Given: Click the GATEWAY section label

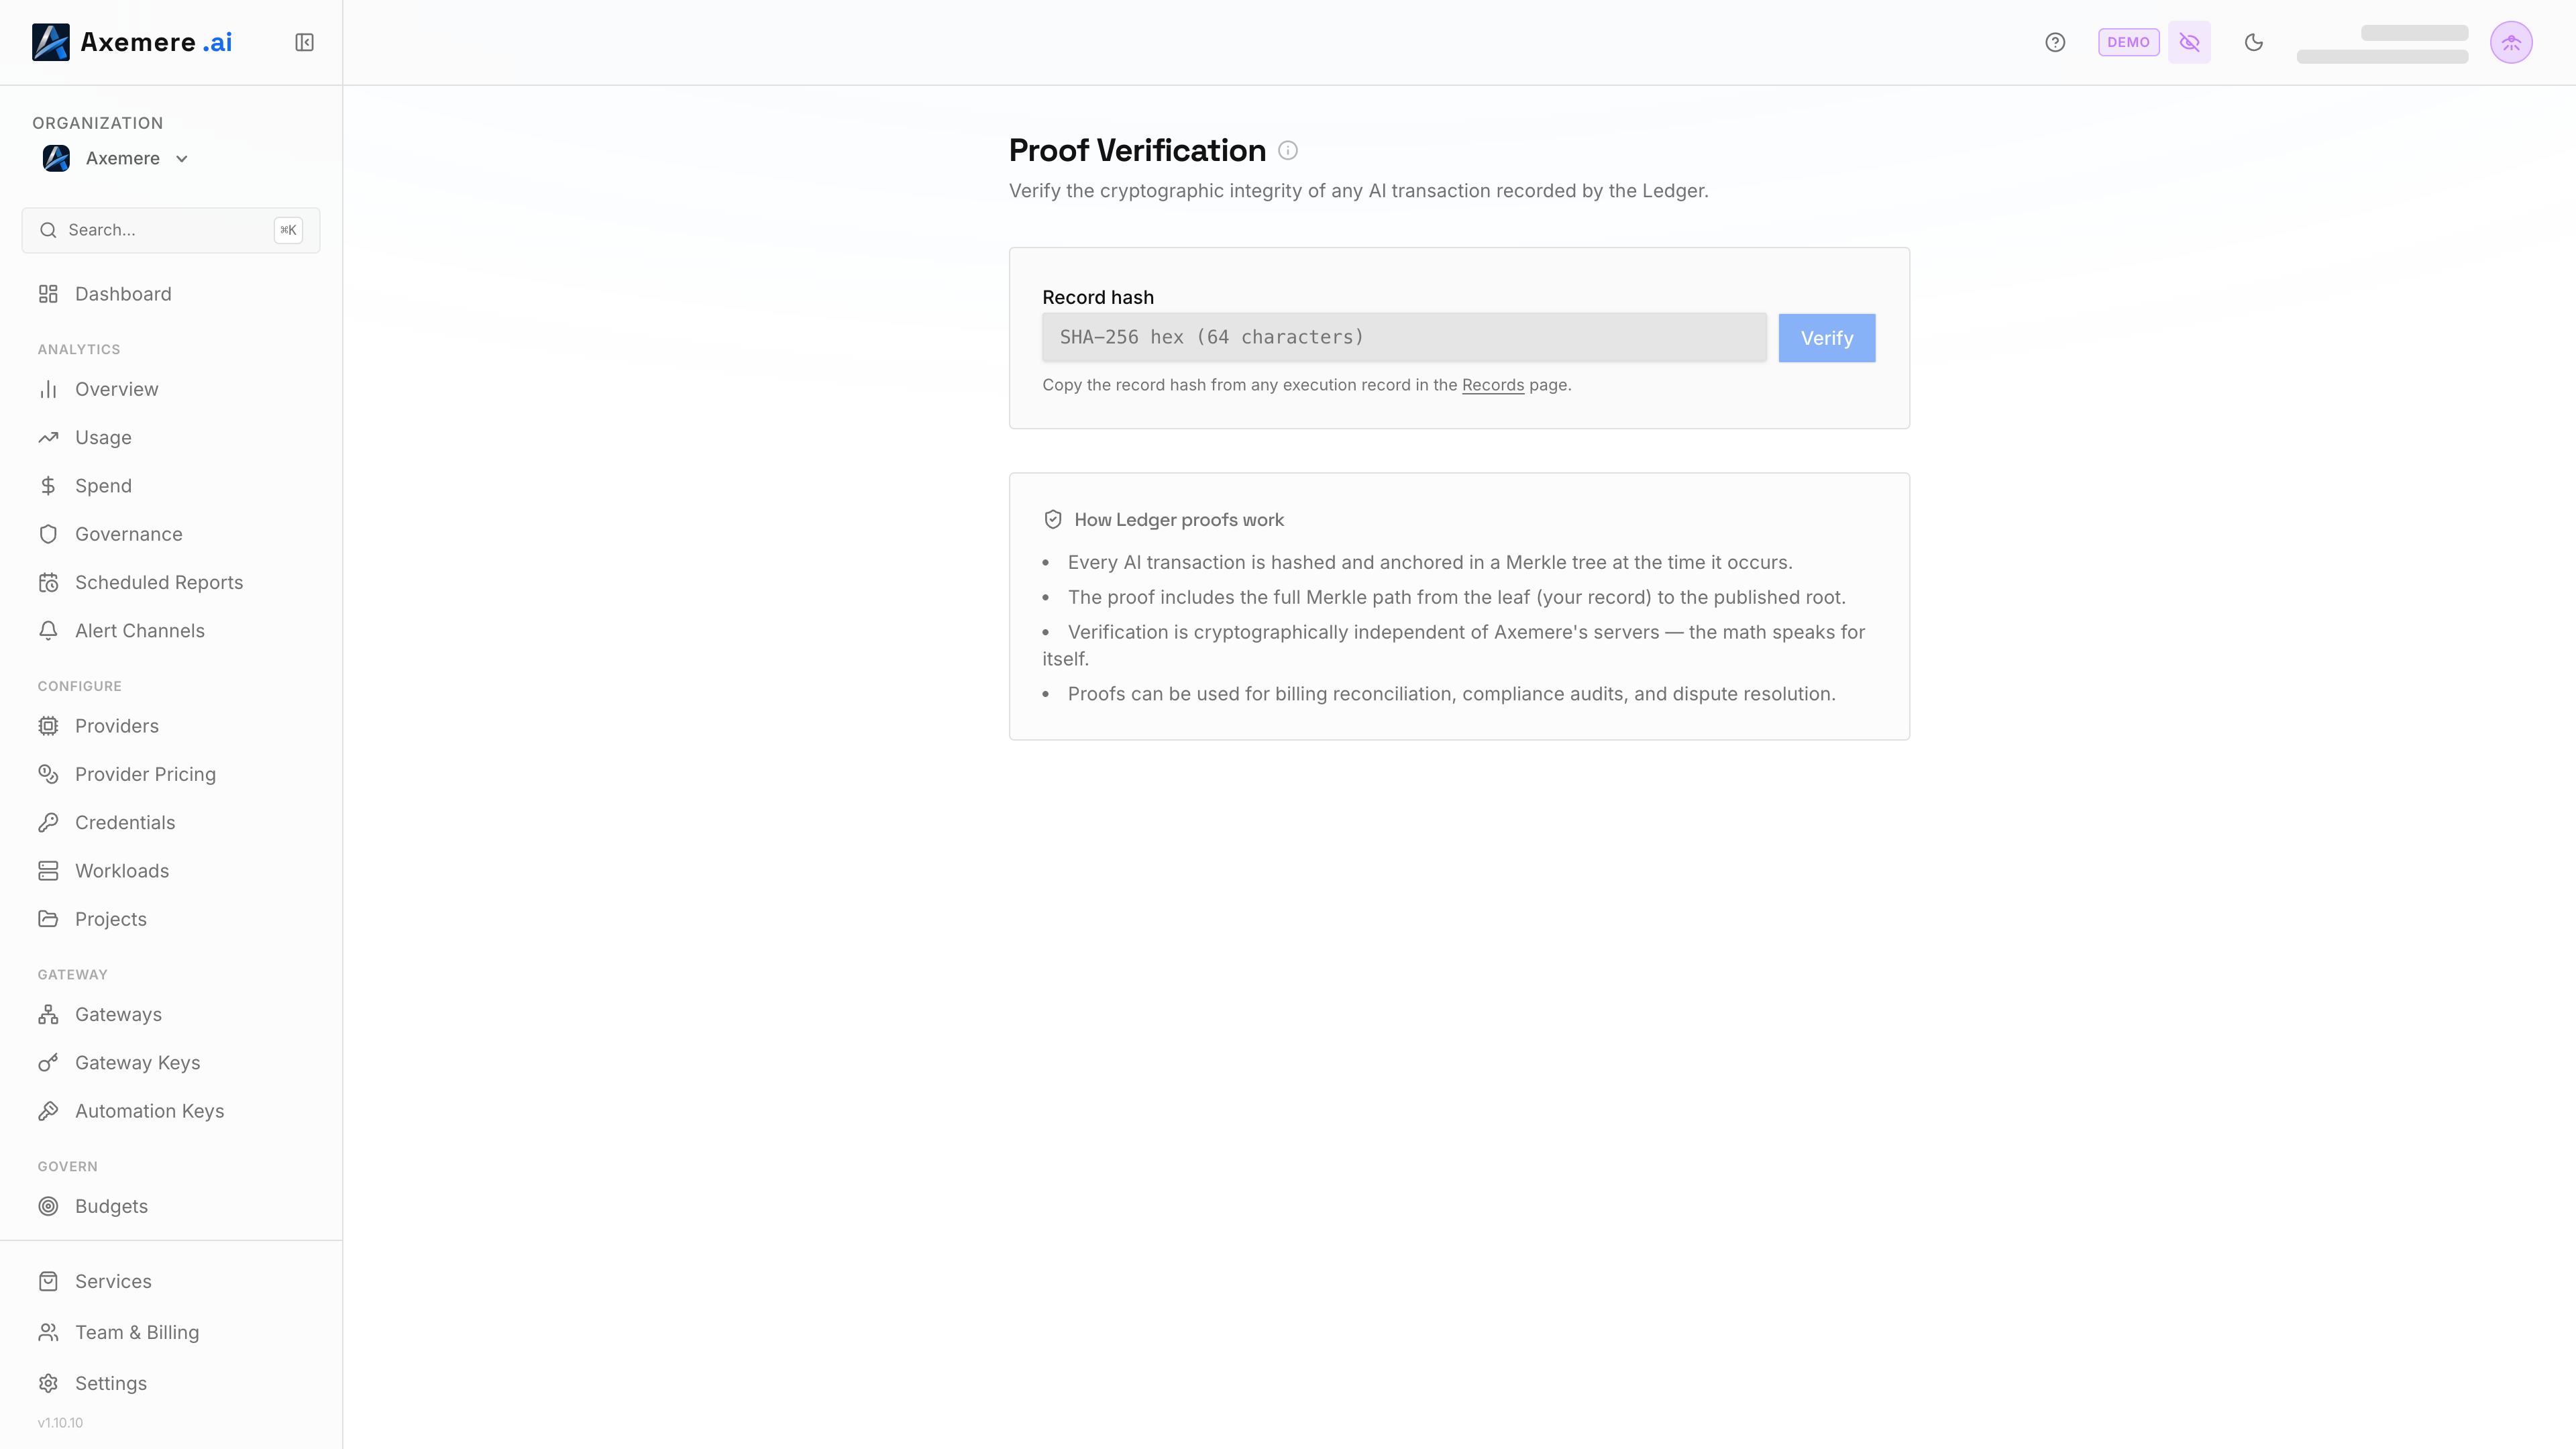Looking at the screenshot, I should tap(72, 975).
